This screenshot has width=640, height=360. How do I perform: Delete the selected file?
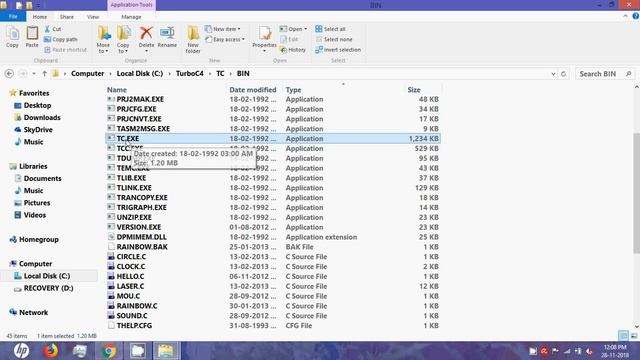pos(146,40)
